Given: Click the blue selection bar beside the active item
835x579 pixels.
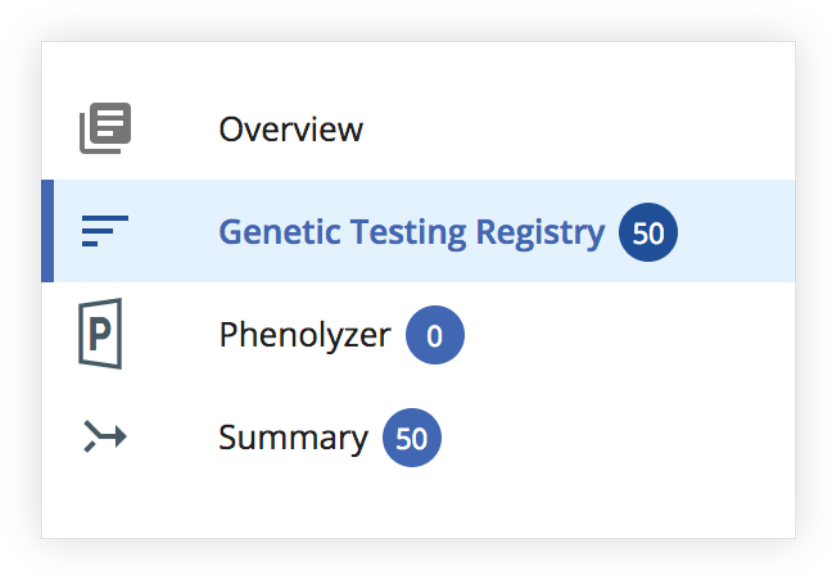Looking at the screenshot, I should (46, 231).
